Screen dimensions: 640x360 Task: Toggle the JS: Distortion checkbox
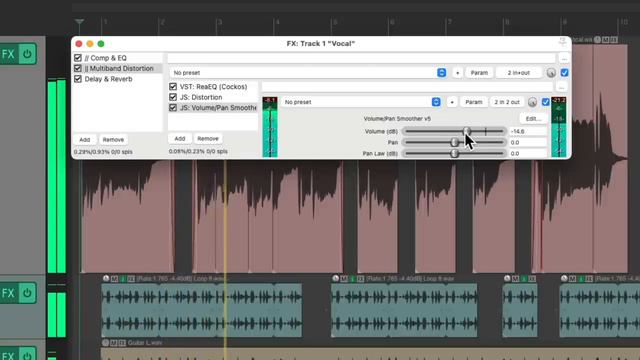point(173,97)
